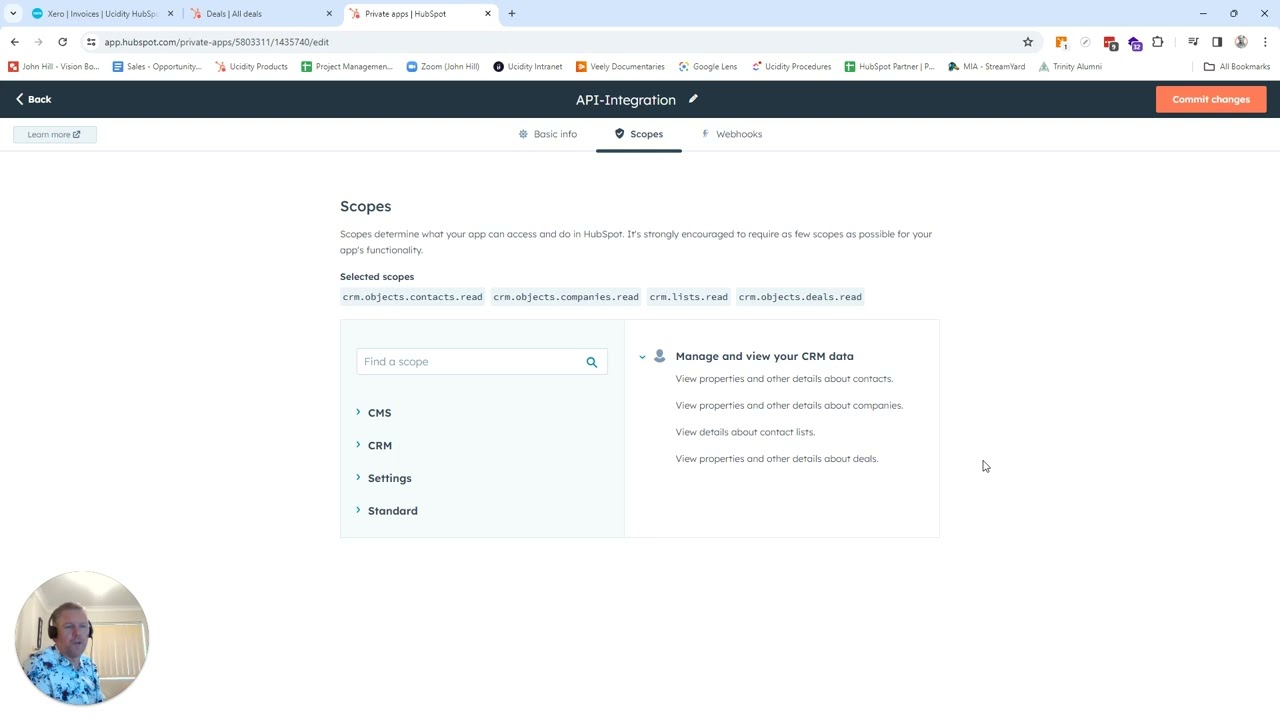Click the crm.objects.contacts.read scope tag
Image resolution: width=1280 pixels, height=720 pixels.
[412, 297]
